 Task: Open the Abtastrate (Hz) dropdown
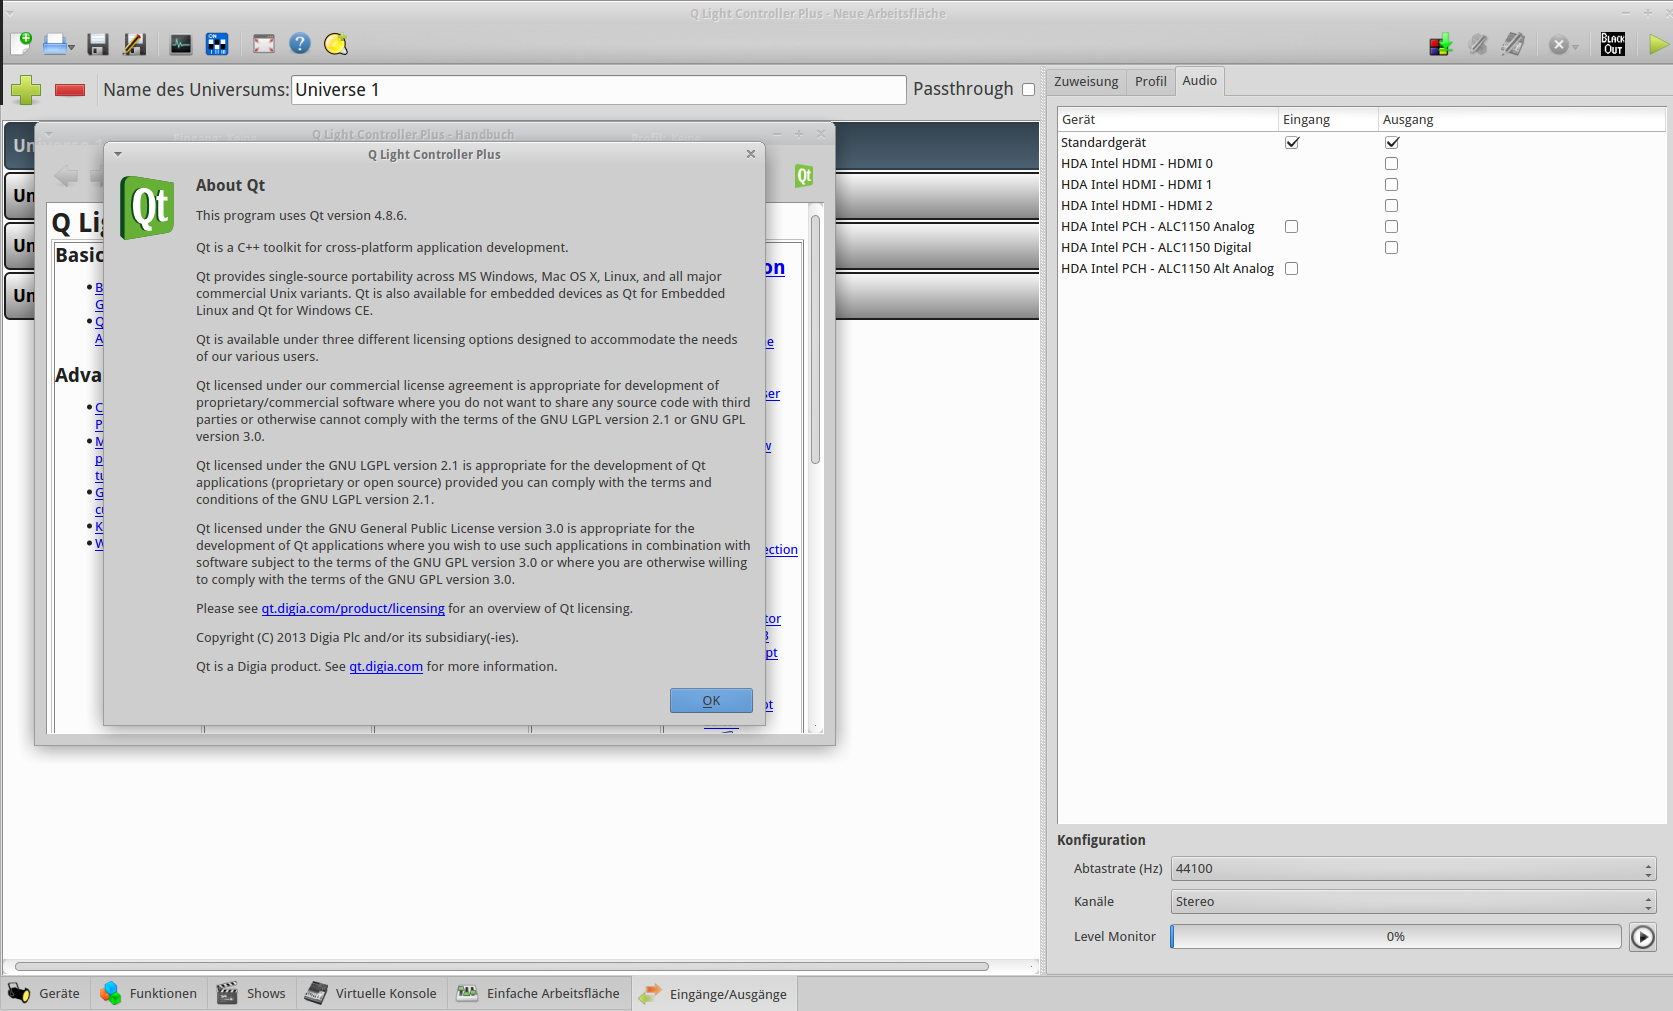pos(1414,869)
